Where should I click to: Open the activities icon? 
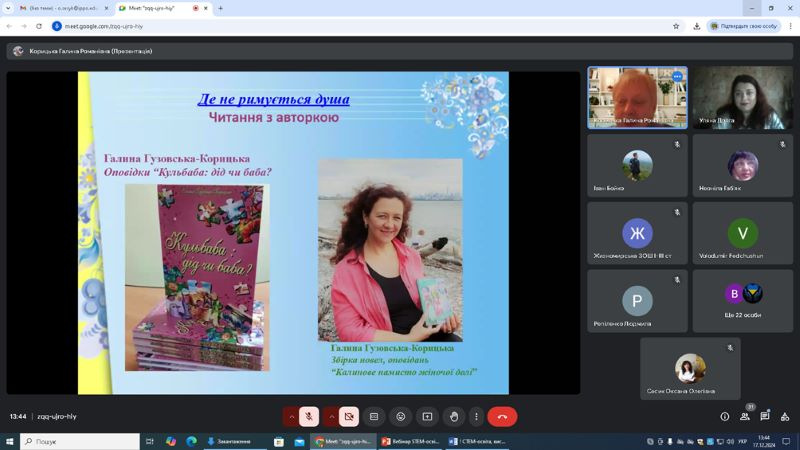pyautogui.click(x=785, y=417)
